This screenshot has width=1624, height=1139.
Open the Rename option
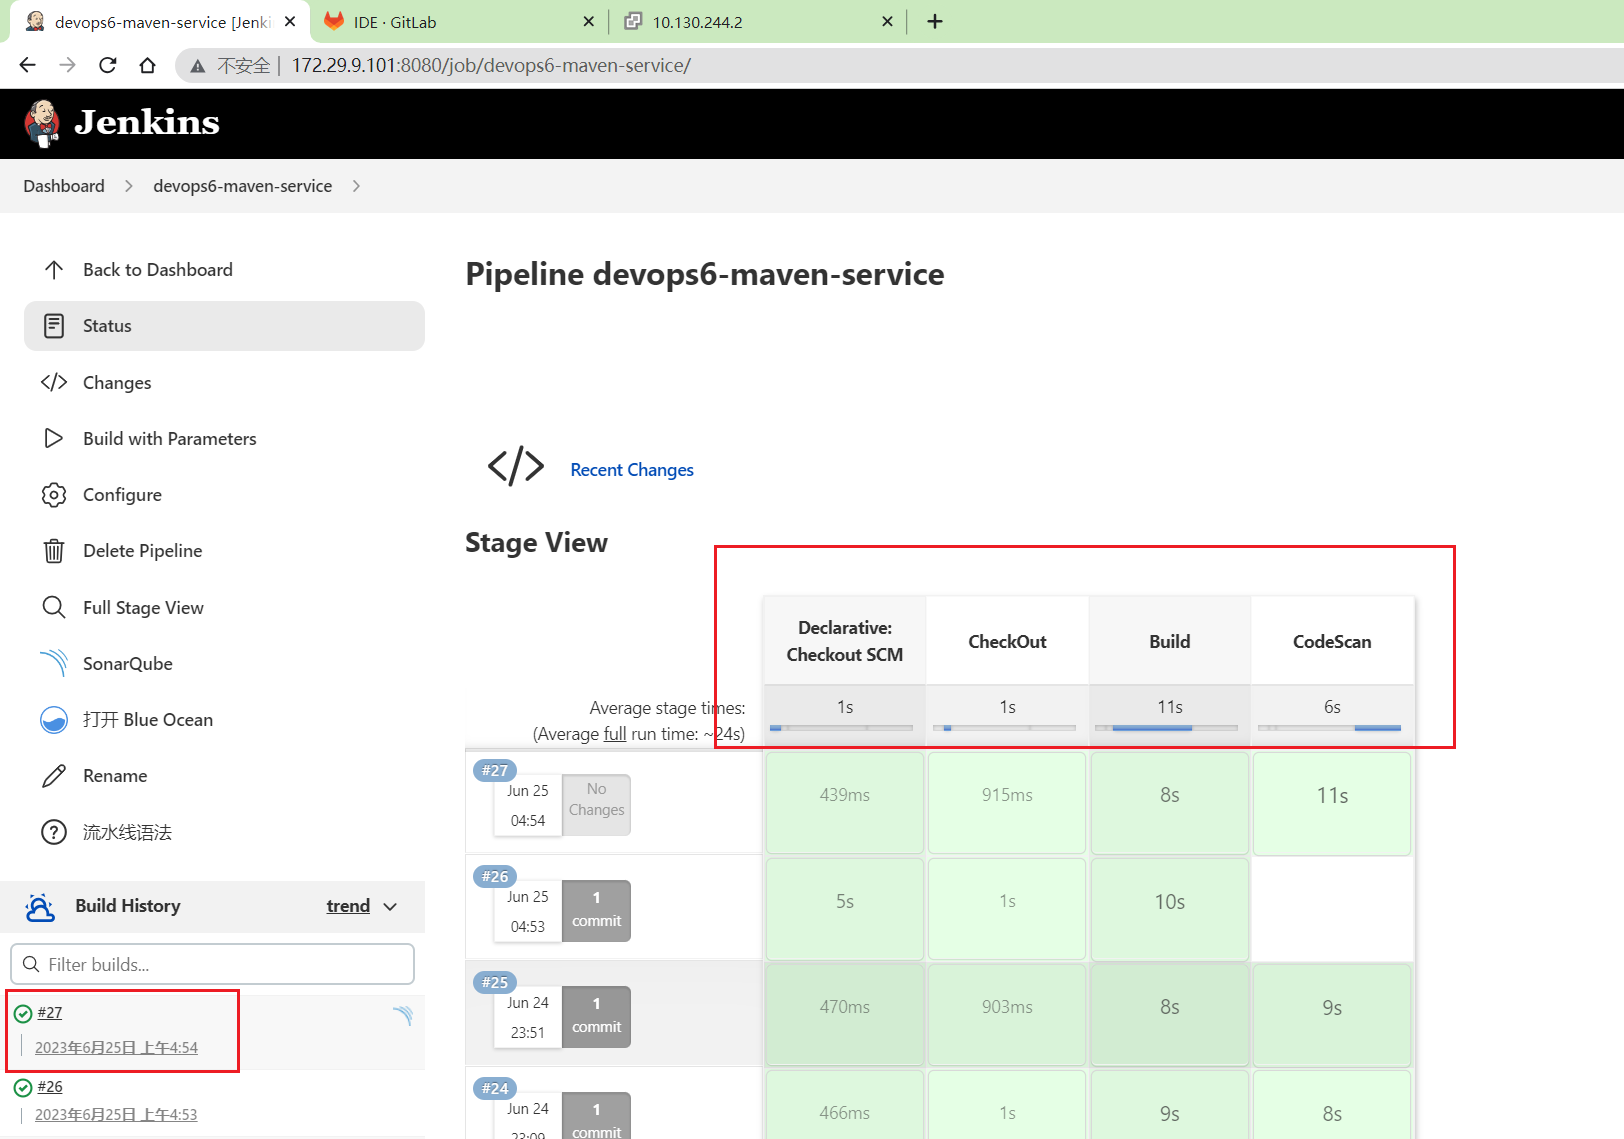[115, 776]
